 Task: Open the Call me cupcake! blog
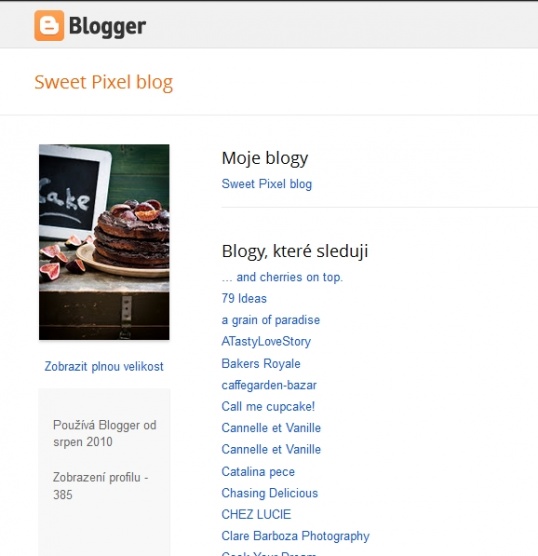(268, 406)
